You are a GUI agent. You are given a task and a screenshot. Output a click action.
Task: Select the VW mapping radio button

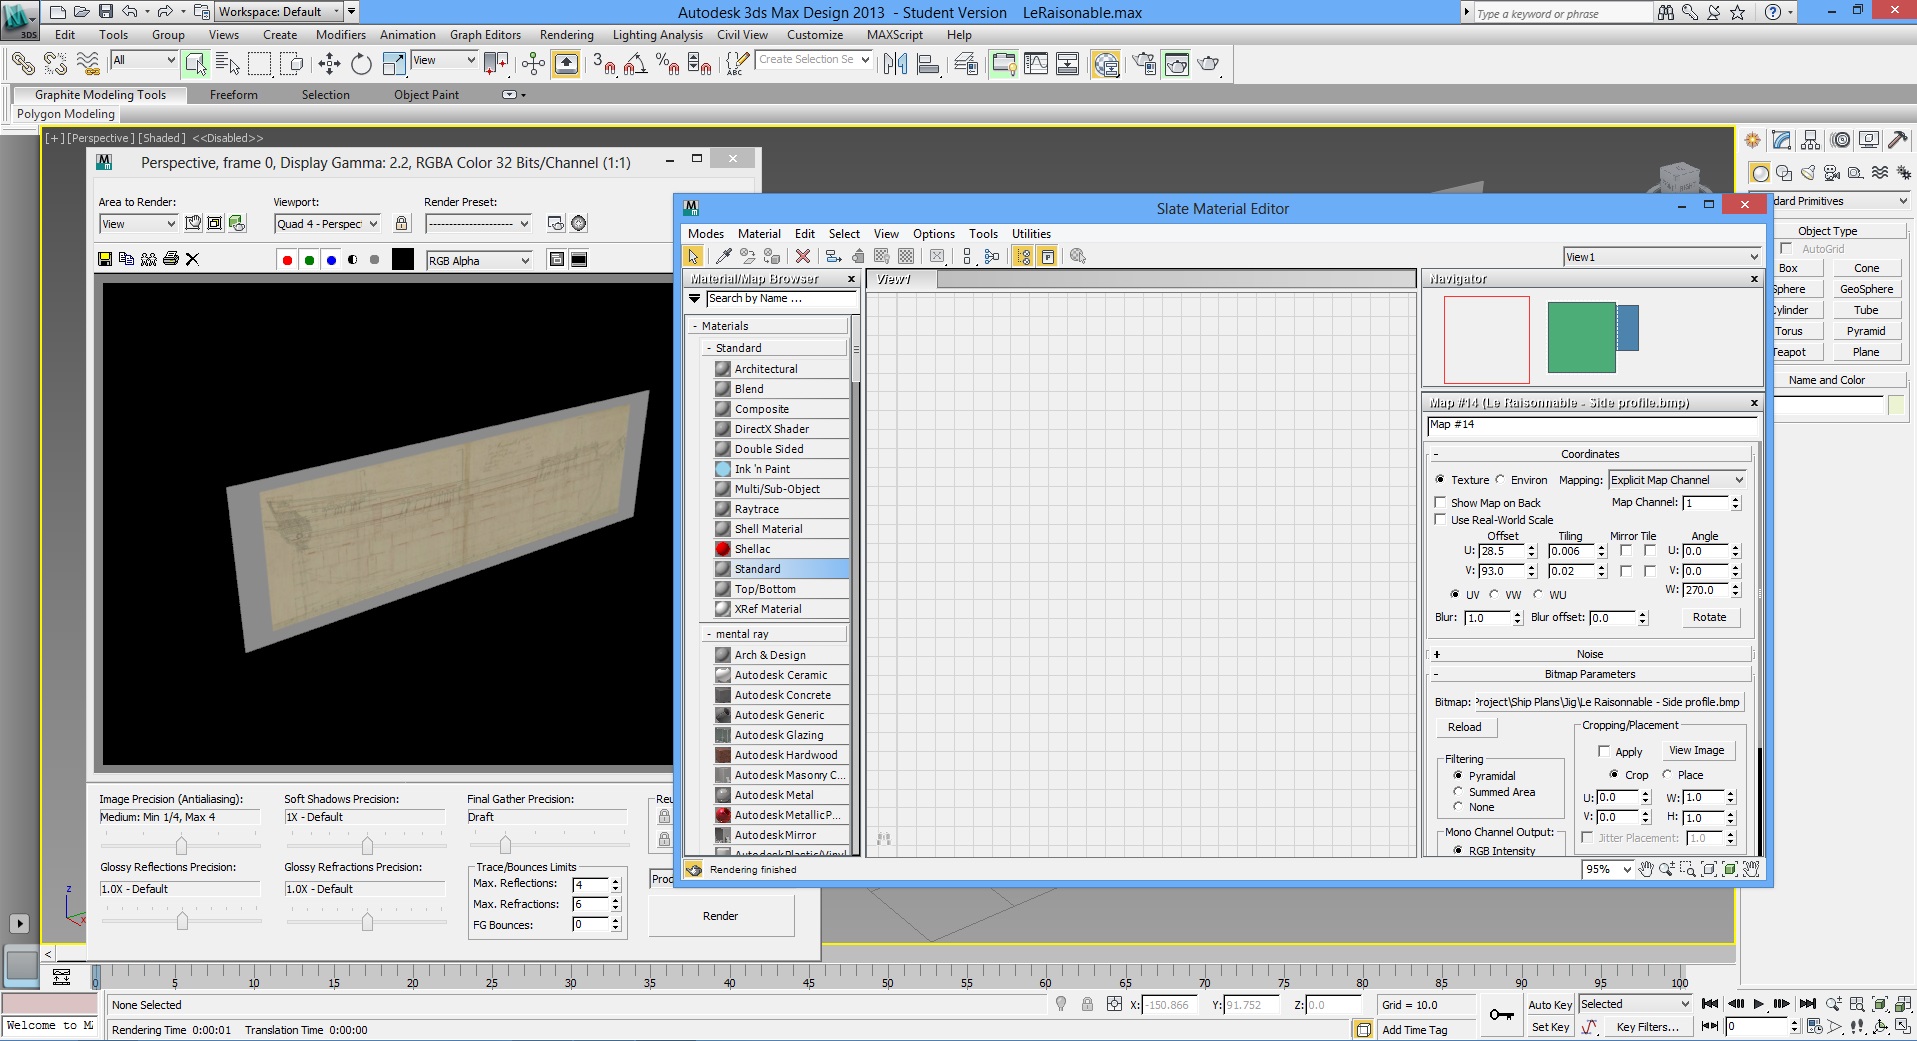coord(1494,594)
